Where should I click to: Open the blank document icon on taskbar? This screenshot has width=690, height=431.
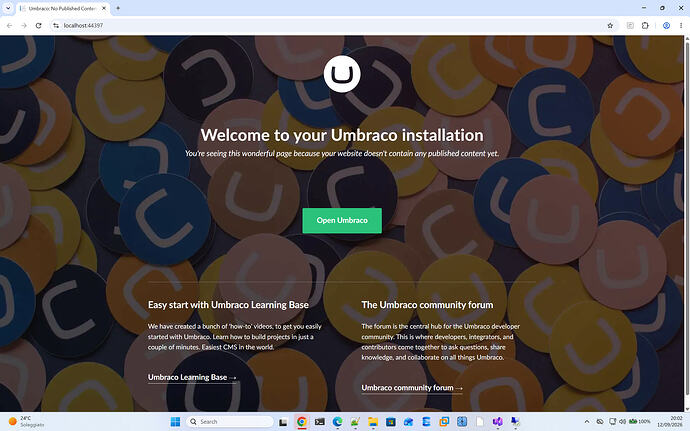pyautogui.click(x=480, y=422)
